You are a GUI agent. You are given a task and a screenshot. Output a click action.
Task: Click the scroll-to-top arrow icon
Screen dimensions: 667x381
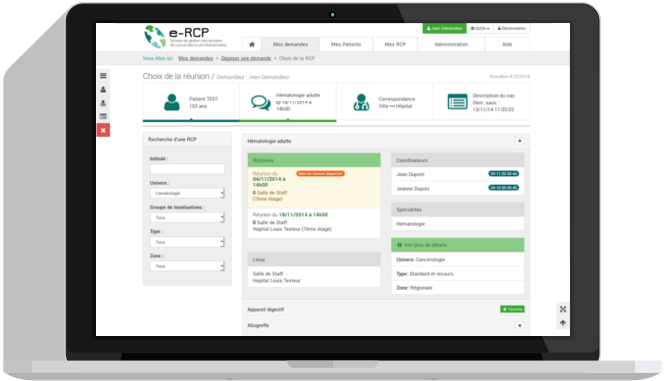coord(563,323)
